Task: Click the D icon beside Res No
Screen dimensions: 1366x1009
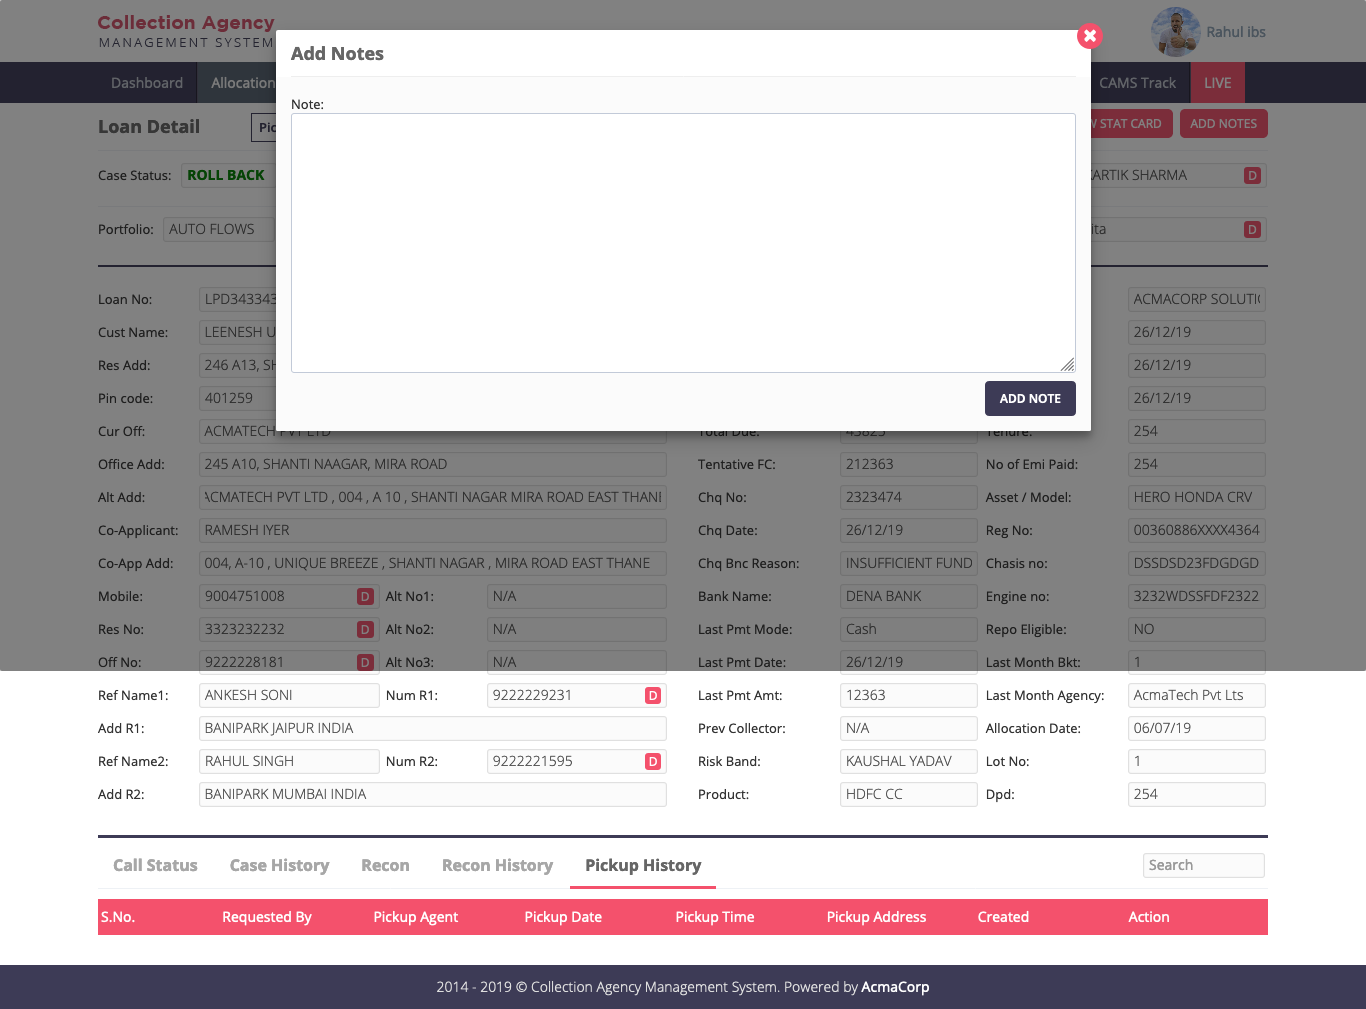Action: (x=365, y=630)
